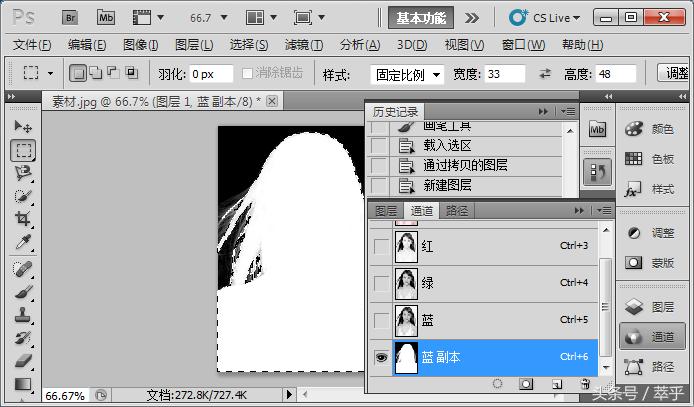Open the 文件(F) menu
The height and width of the screenshot is (407, 694).
32,45
